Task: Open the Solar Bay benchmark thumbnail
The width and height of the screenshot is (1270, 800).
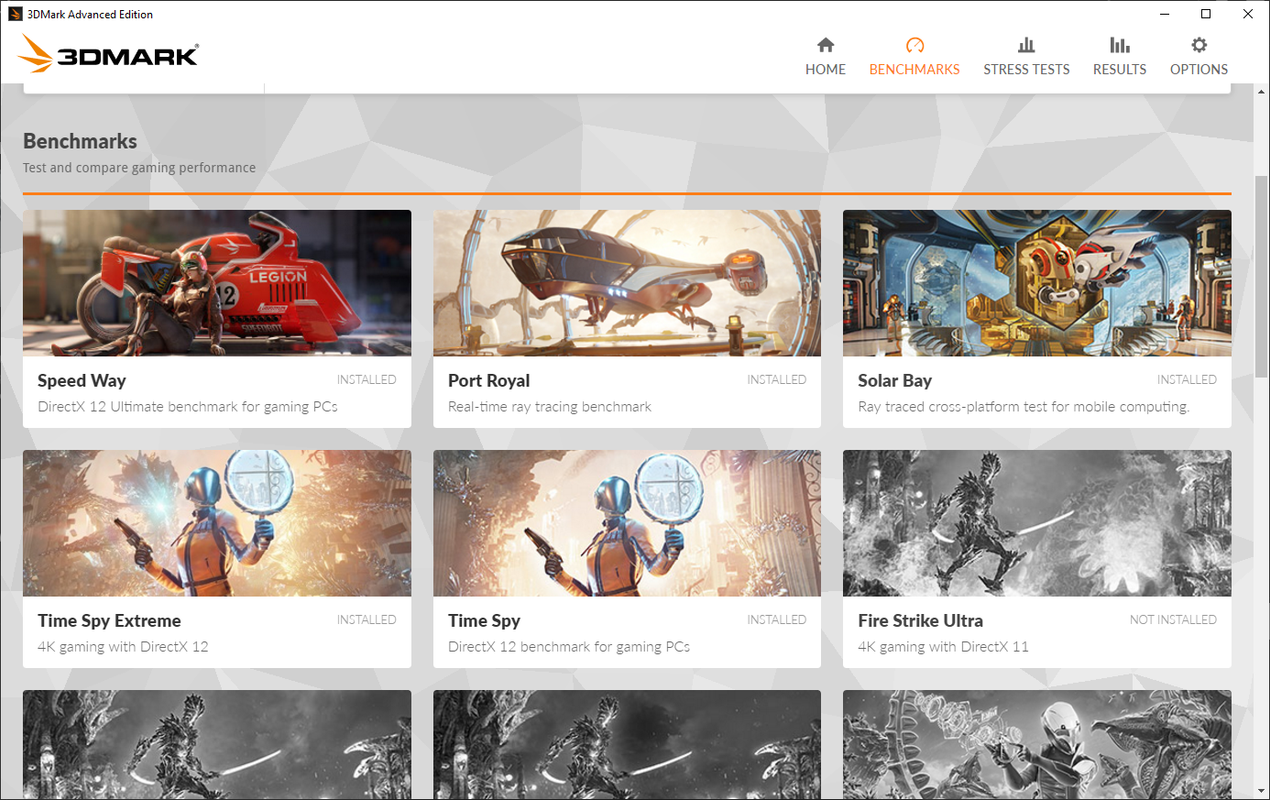Action: click(x=1037, y=283)
